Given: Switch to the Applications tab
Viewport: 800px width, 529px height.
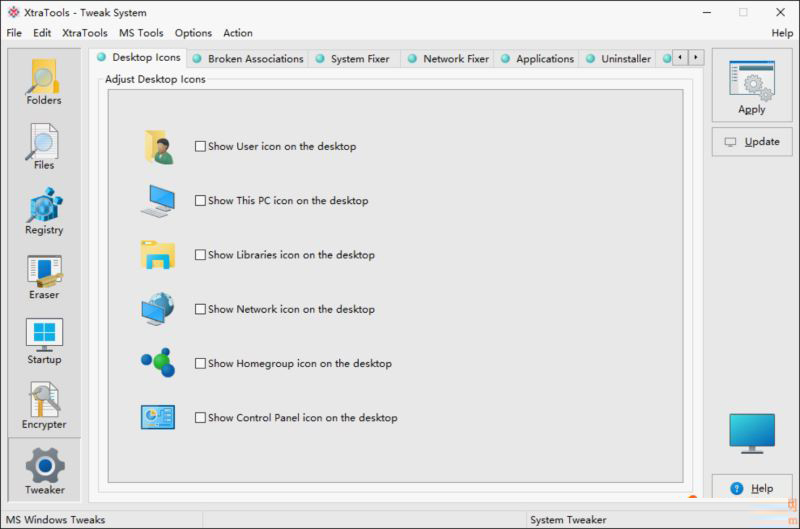Looking at the screenshot, I should (537, 59).
